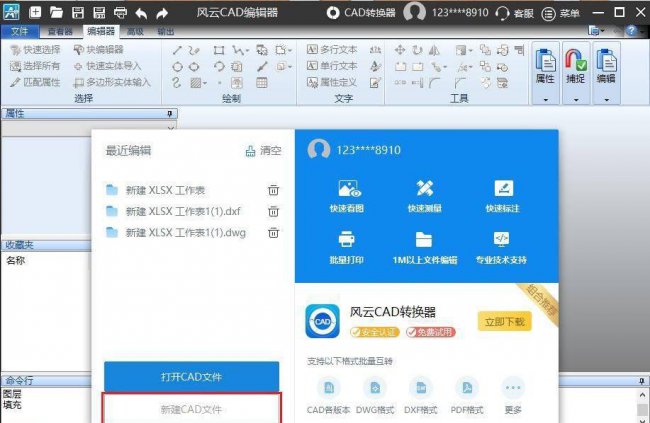Click 属性定义 in the text group
This screenshot has width=650, height=423.
click(332, 82)
